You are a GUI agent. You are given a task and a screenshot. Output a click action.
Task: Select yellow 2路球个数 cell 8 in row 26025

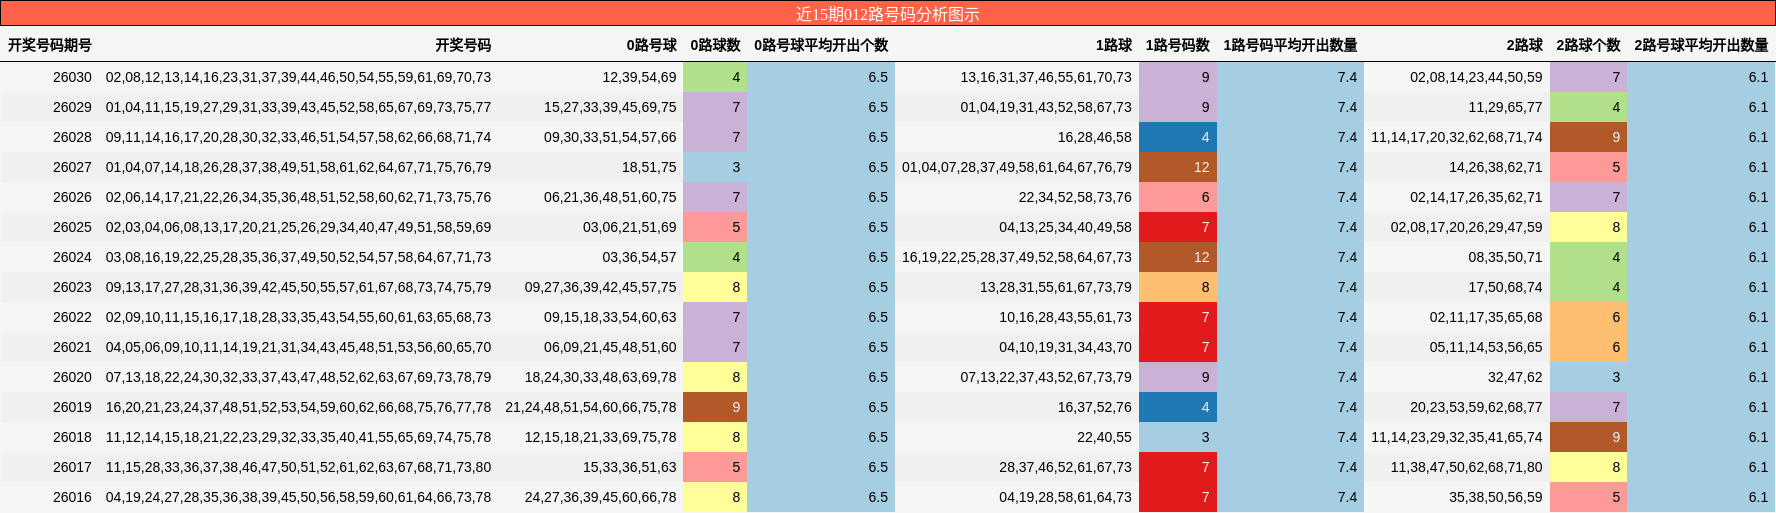click(x=1589, y=227)
